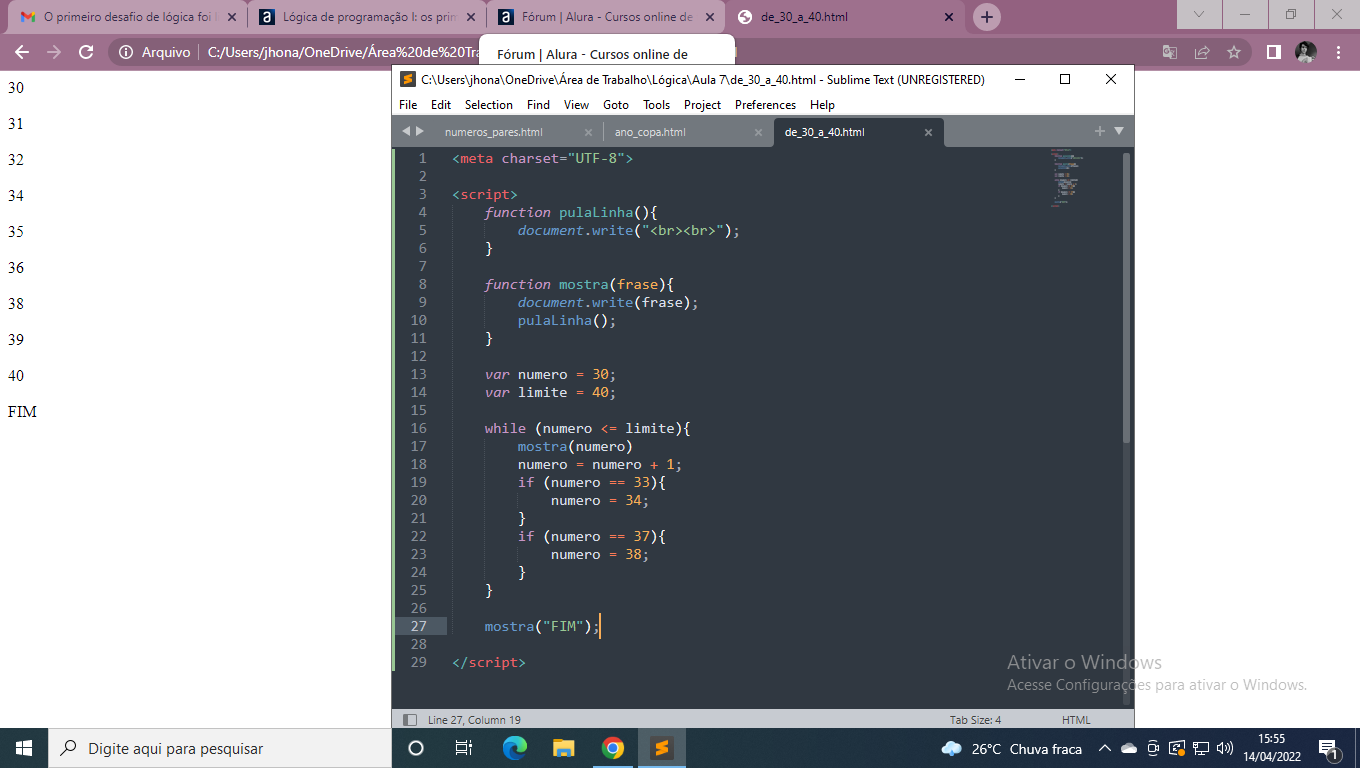Show hidden system tray icons
The width and height of the screenshot is (1360, 768).
pyautogui.click(x=1104, y=748)
